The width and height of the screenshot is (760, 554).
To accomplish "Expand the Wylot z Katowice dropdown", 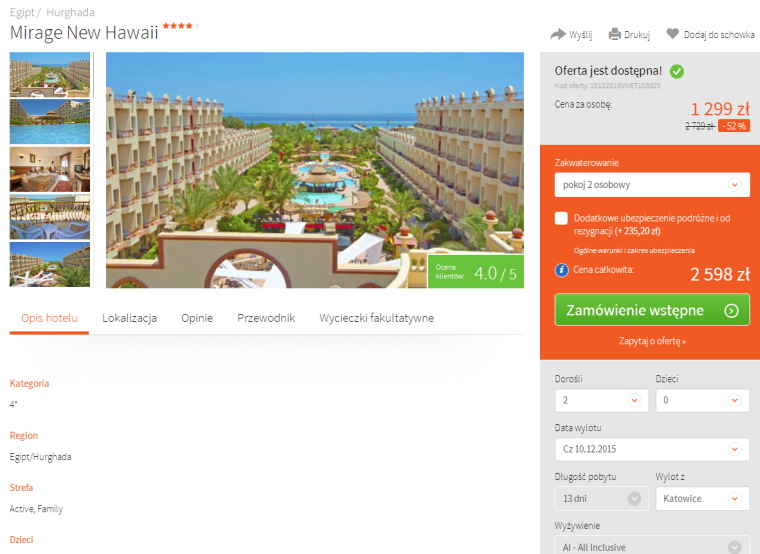I will click(702, 499).
